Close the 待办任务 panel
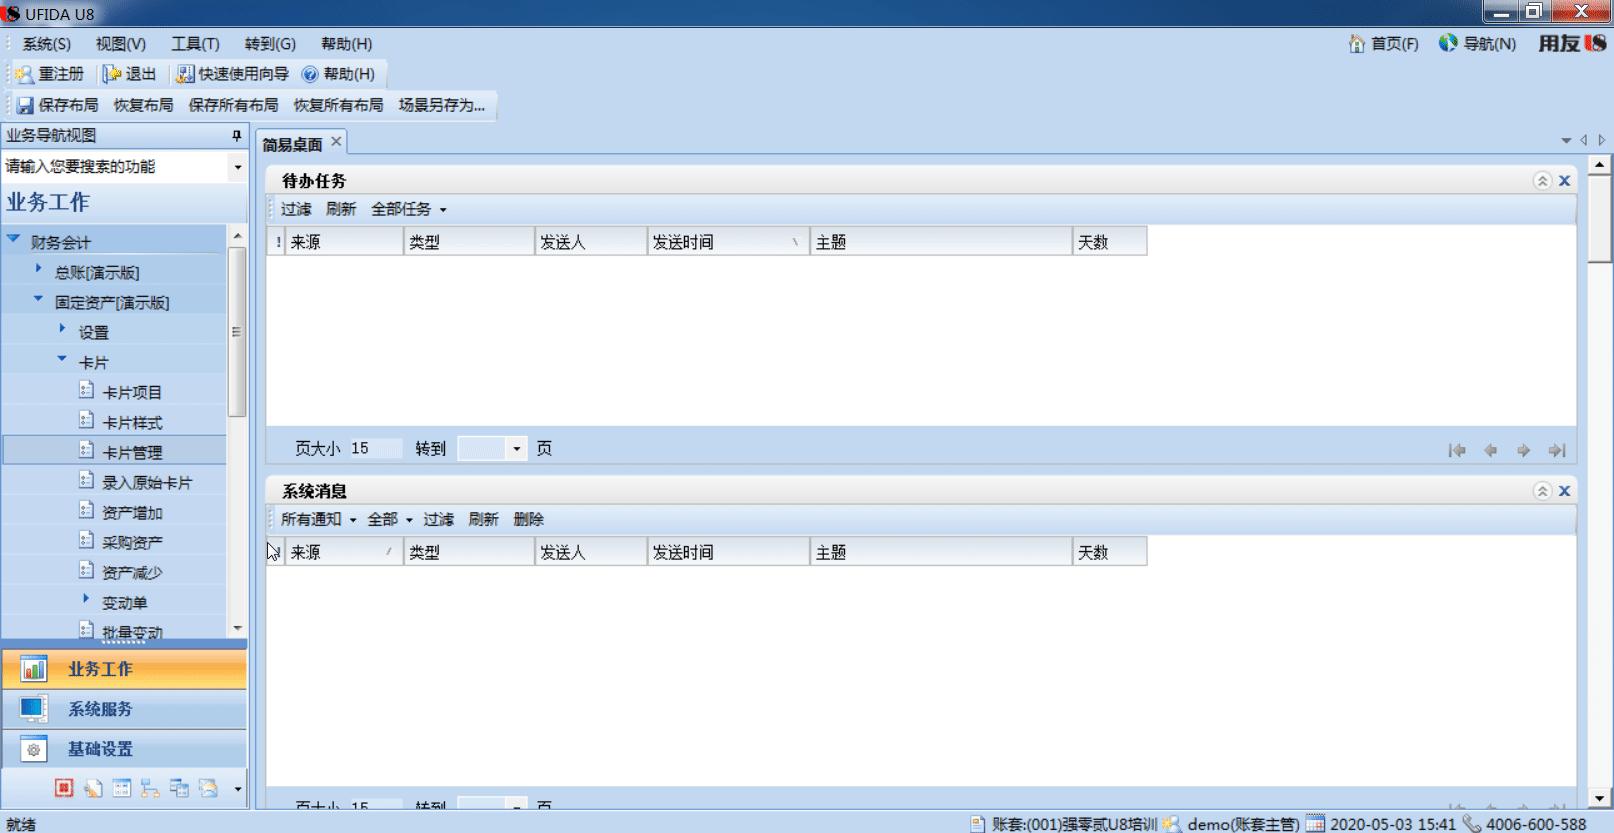 tap(1565, 181)
